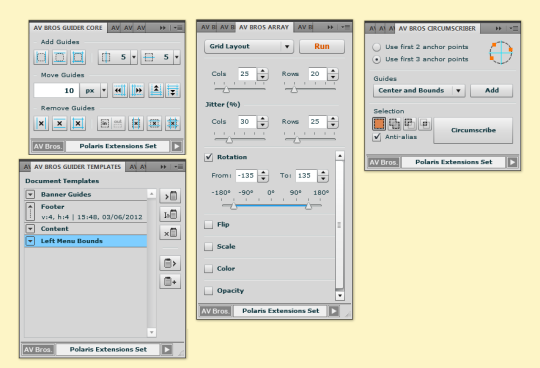Switch to AV BROS ARRAY tab
The width and height of the screenshot is (540, 368).
click(264, 27)
